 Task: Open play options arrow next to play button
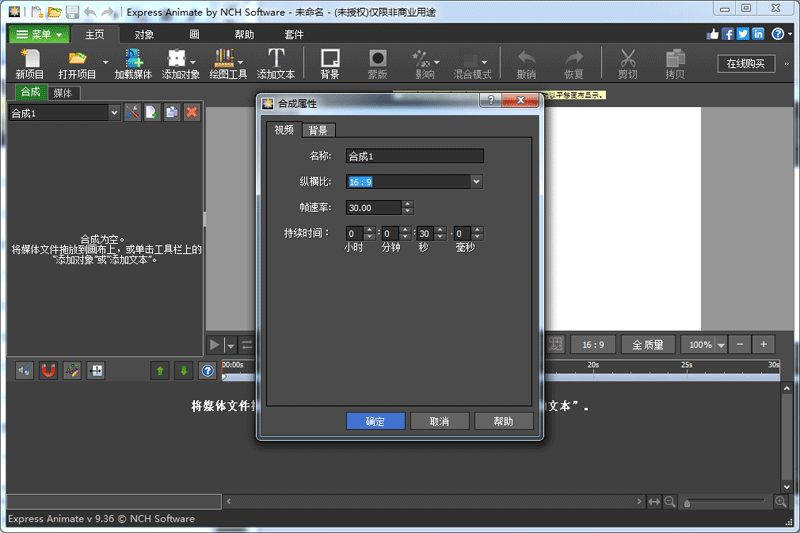tap(231, 346)
